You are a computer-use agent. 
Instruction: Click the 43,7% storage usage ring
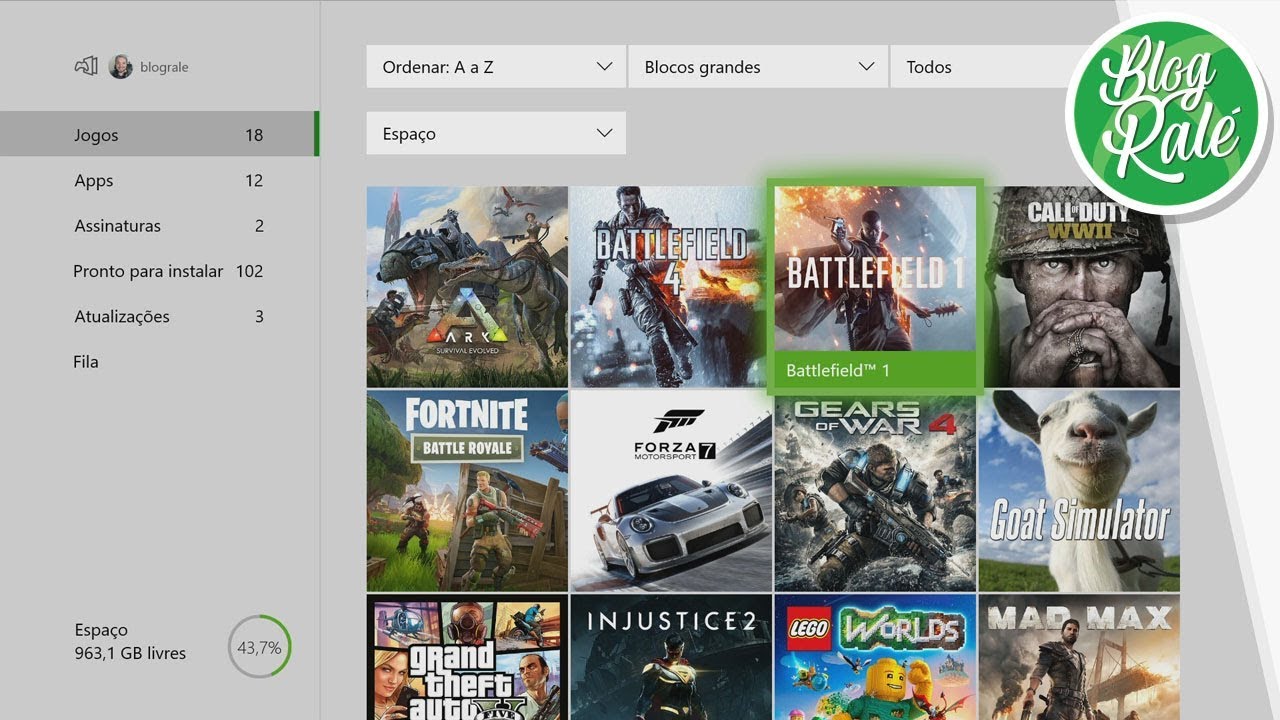pos(259,647)
